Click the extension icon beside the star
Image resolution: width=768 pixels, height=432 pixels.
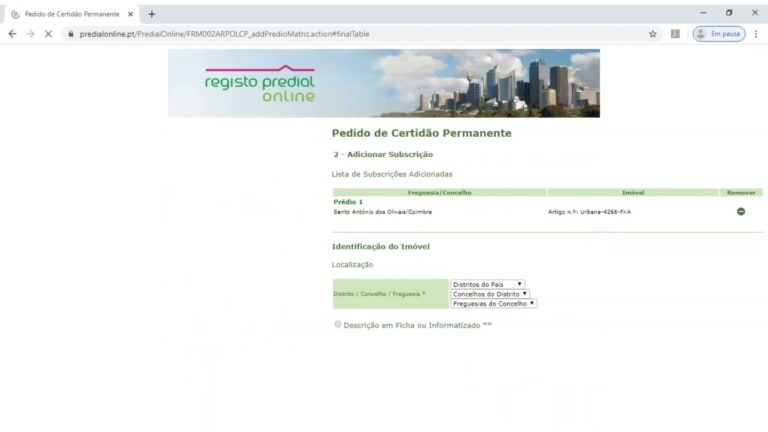[676, 34]
